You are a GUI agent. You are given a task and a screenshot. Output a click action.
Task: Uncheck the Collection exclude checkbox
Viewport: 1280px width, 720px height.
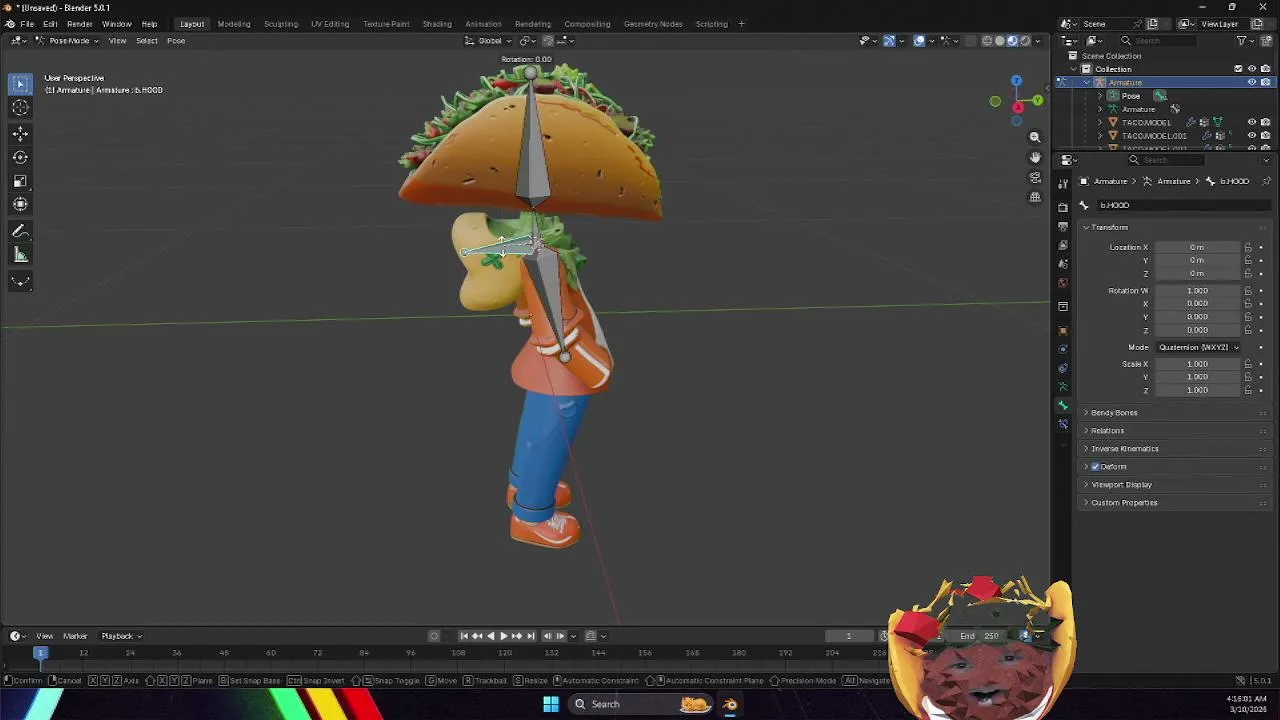[x=1239, y=69]
